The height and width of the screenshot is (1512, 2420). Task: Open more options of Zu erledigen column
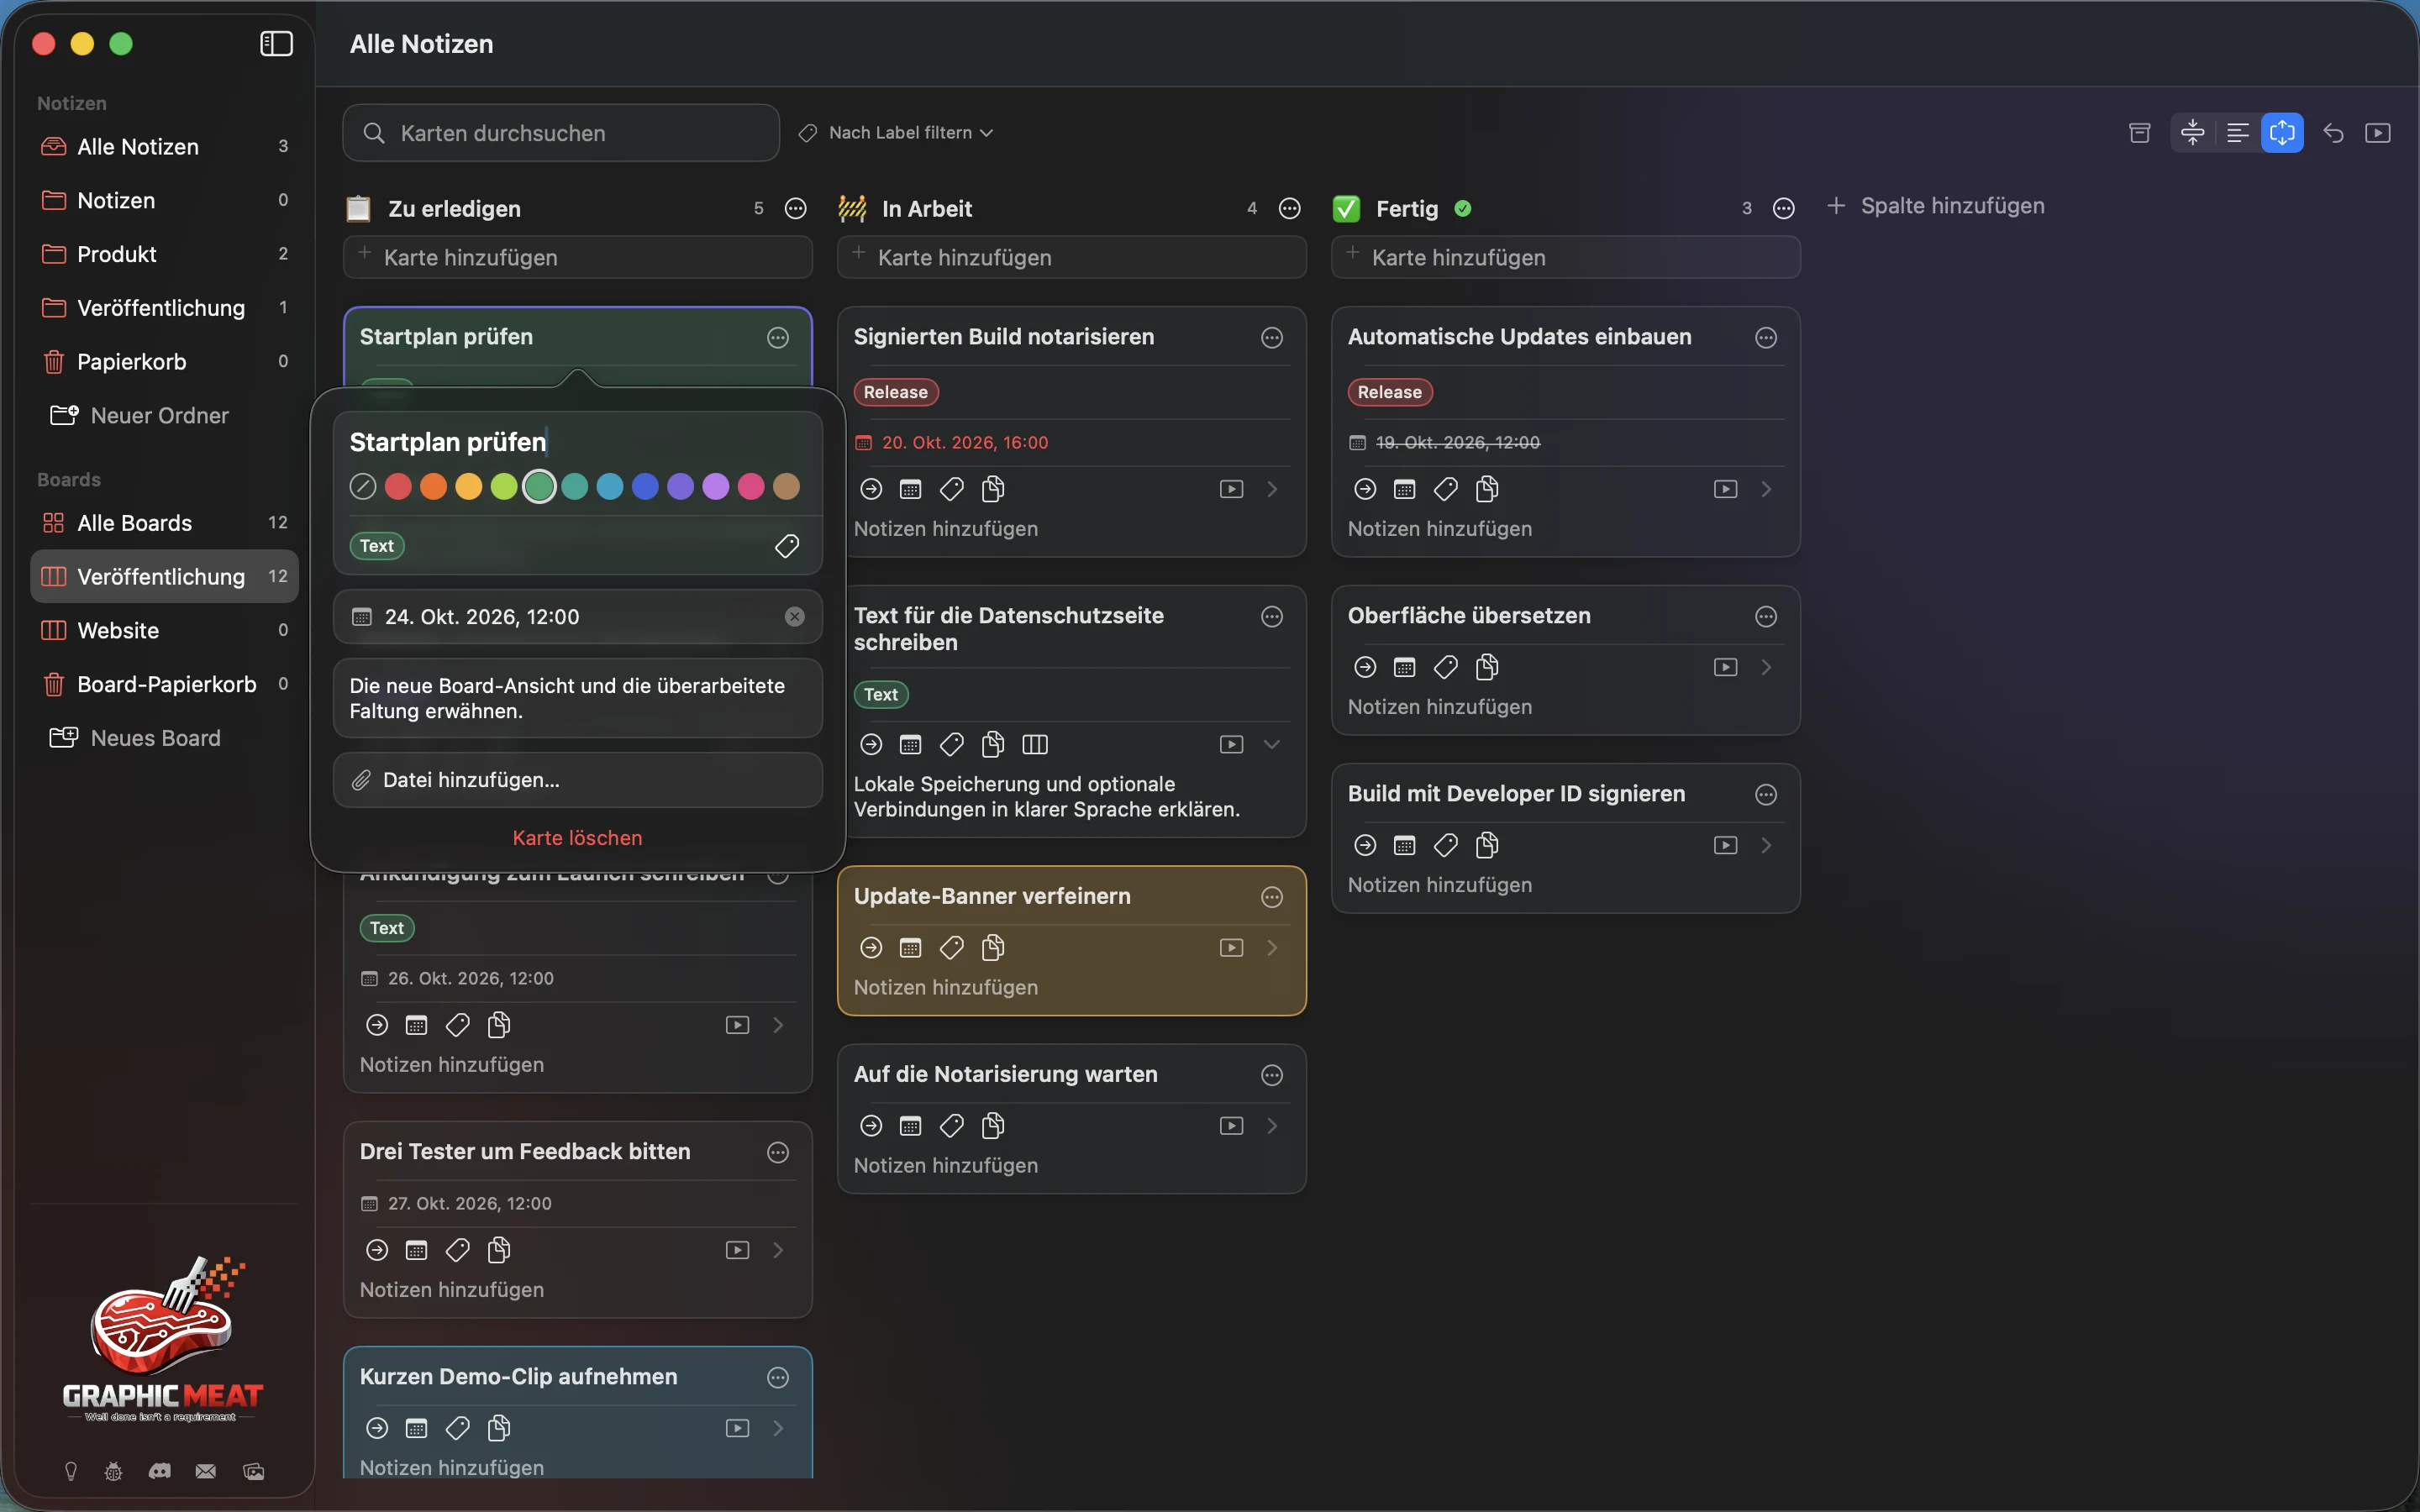(796, 209)
